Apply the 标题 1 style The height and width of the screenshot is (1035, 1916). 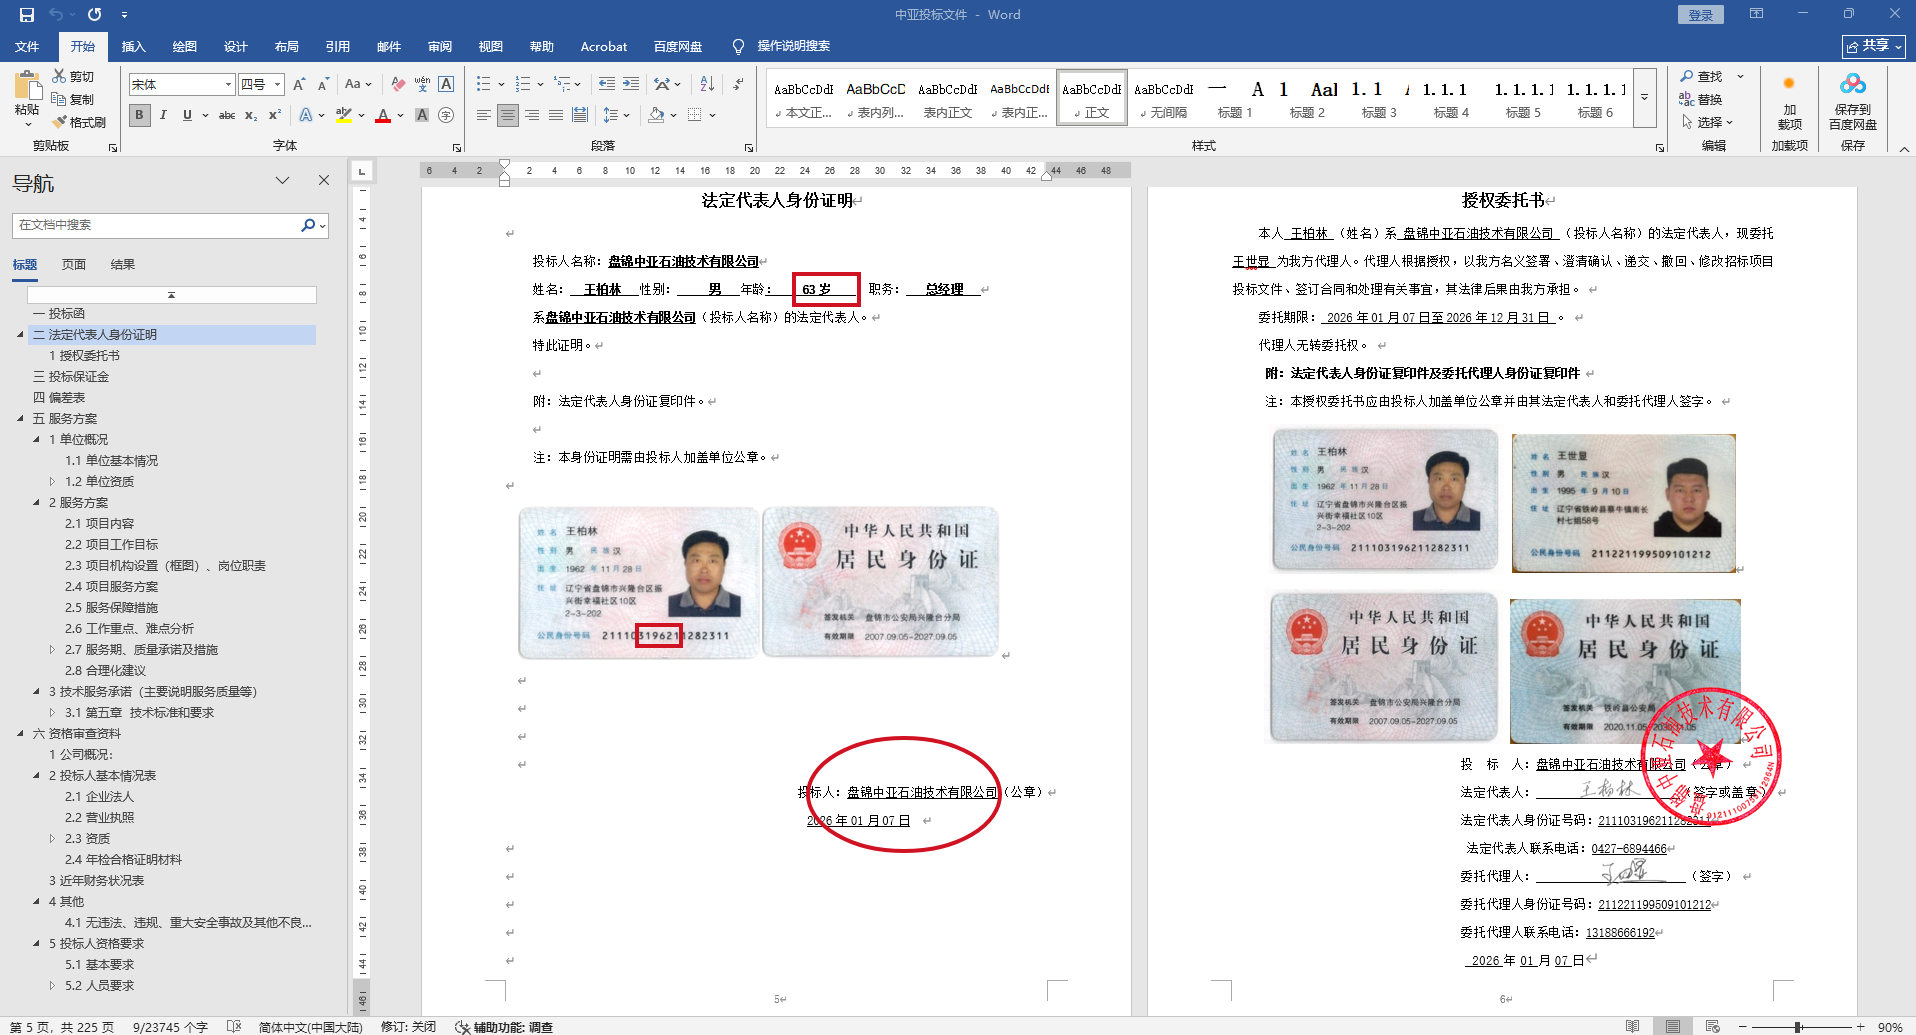1235,99
